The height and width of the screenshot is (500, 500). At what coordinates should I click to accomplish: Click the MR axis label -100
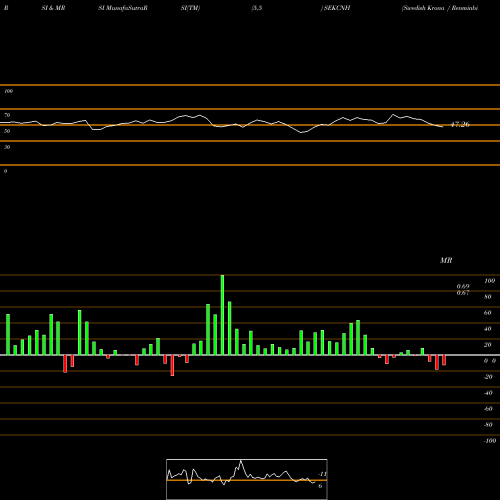(490, 441)
